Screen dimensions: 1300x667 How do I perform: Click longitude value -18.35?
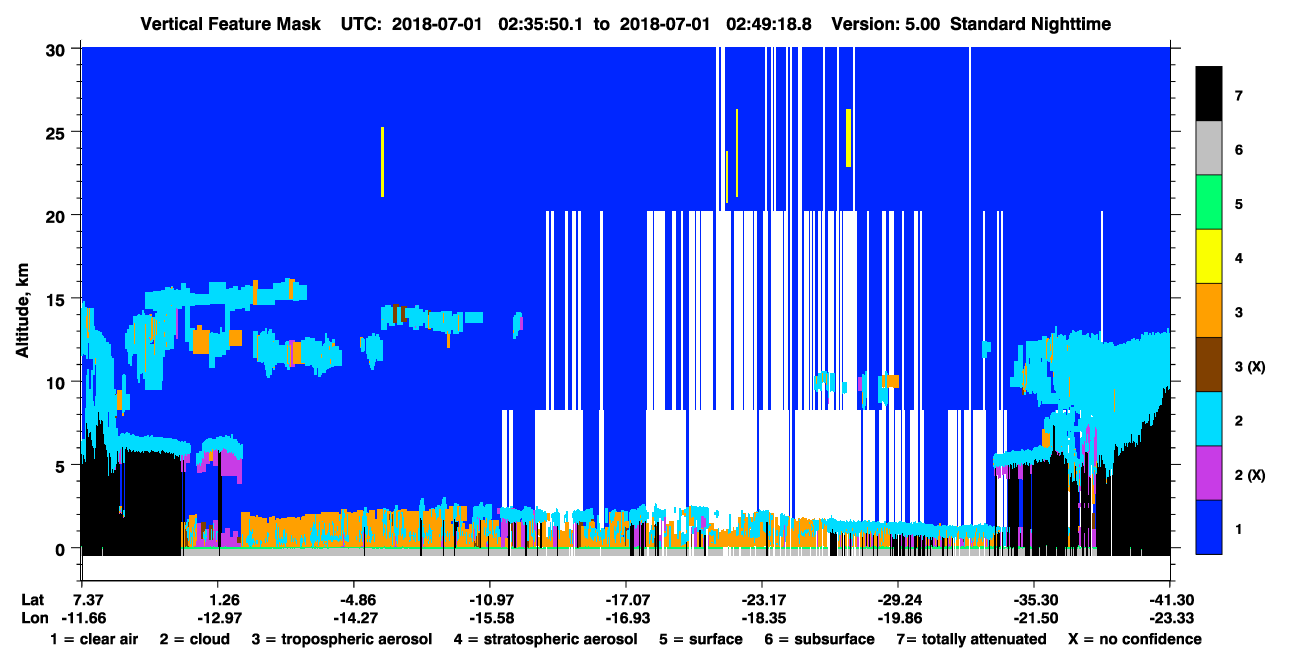click(761, 618)
